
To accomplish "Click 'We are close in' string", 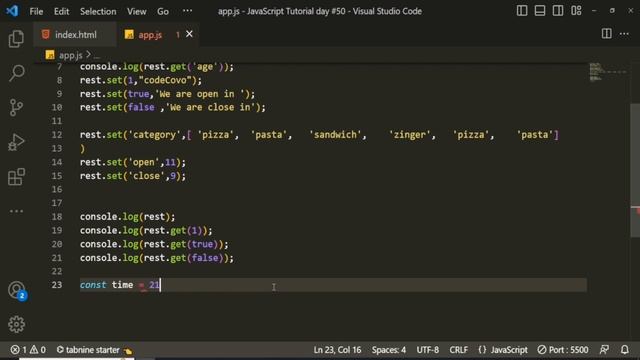I will 210,107.
